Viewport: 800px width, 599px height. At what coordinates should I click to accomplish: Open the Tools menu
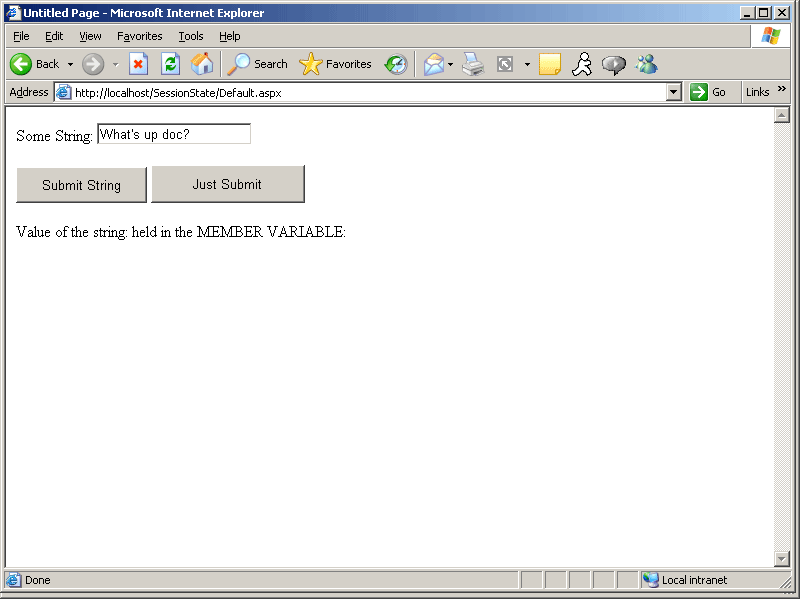point(191,36)
